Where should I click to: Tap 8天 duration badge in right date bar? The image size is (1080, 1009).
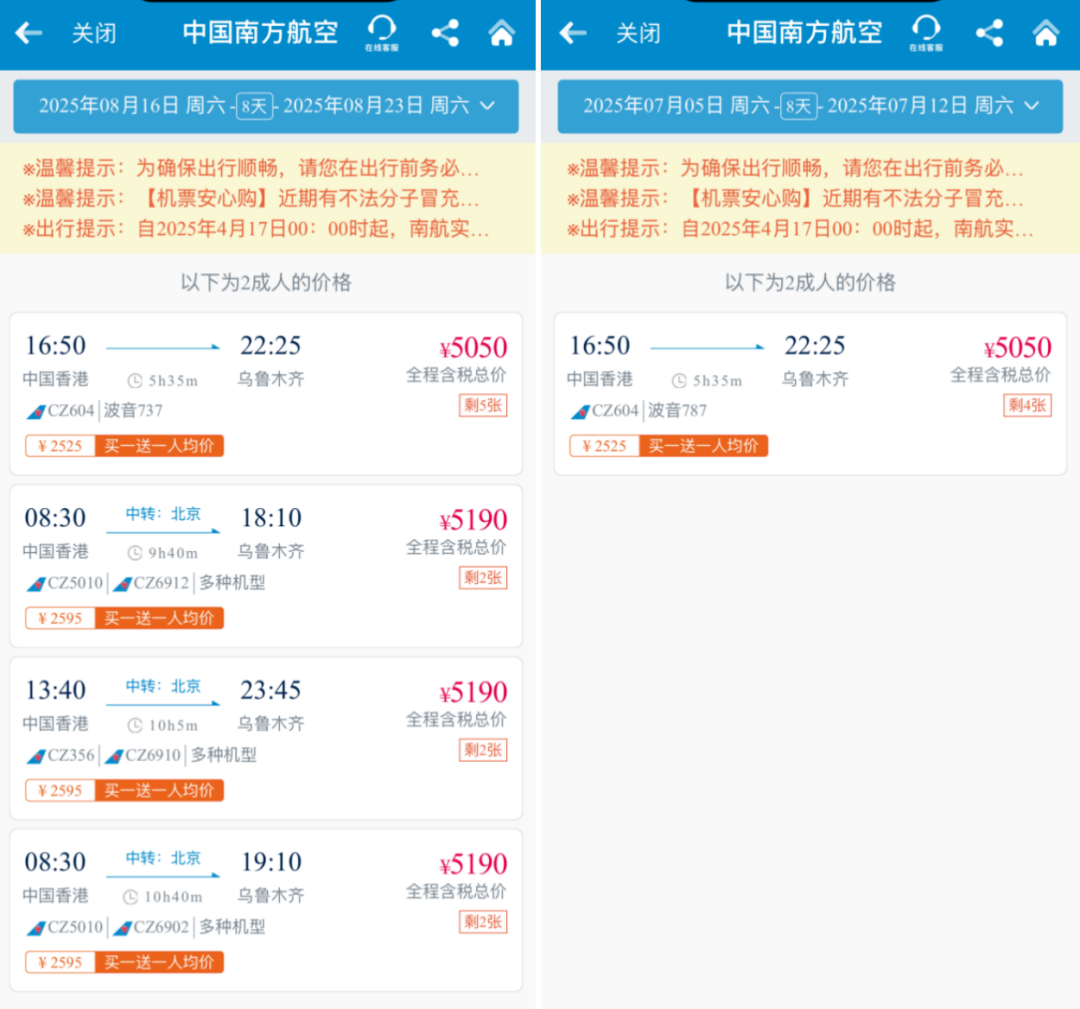click(798, 106)
